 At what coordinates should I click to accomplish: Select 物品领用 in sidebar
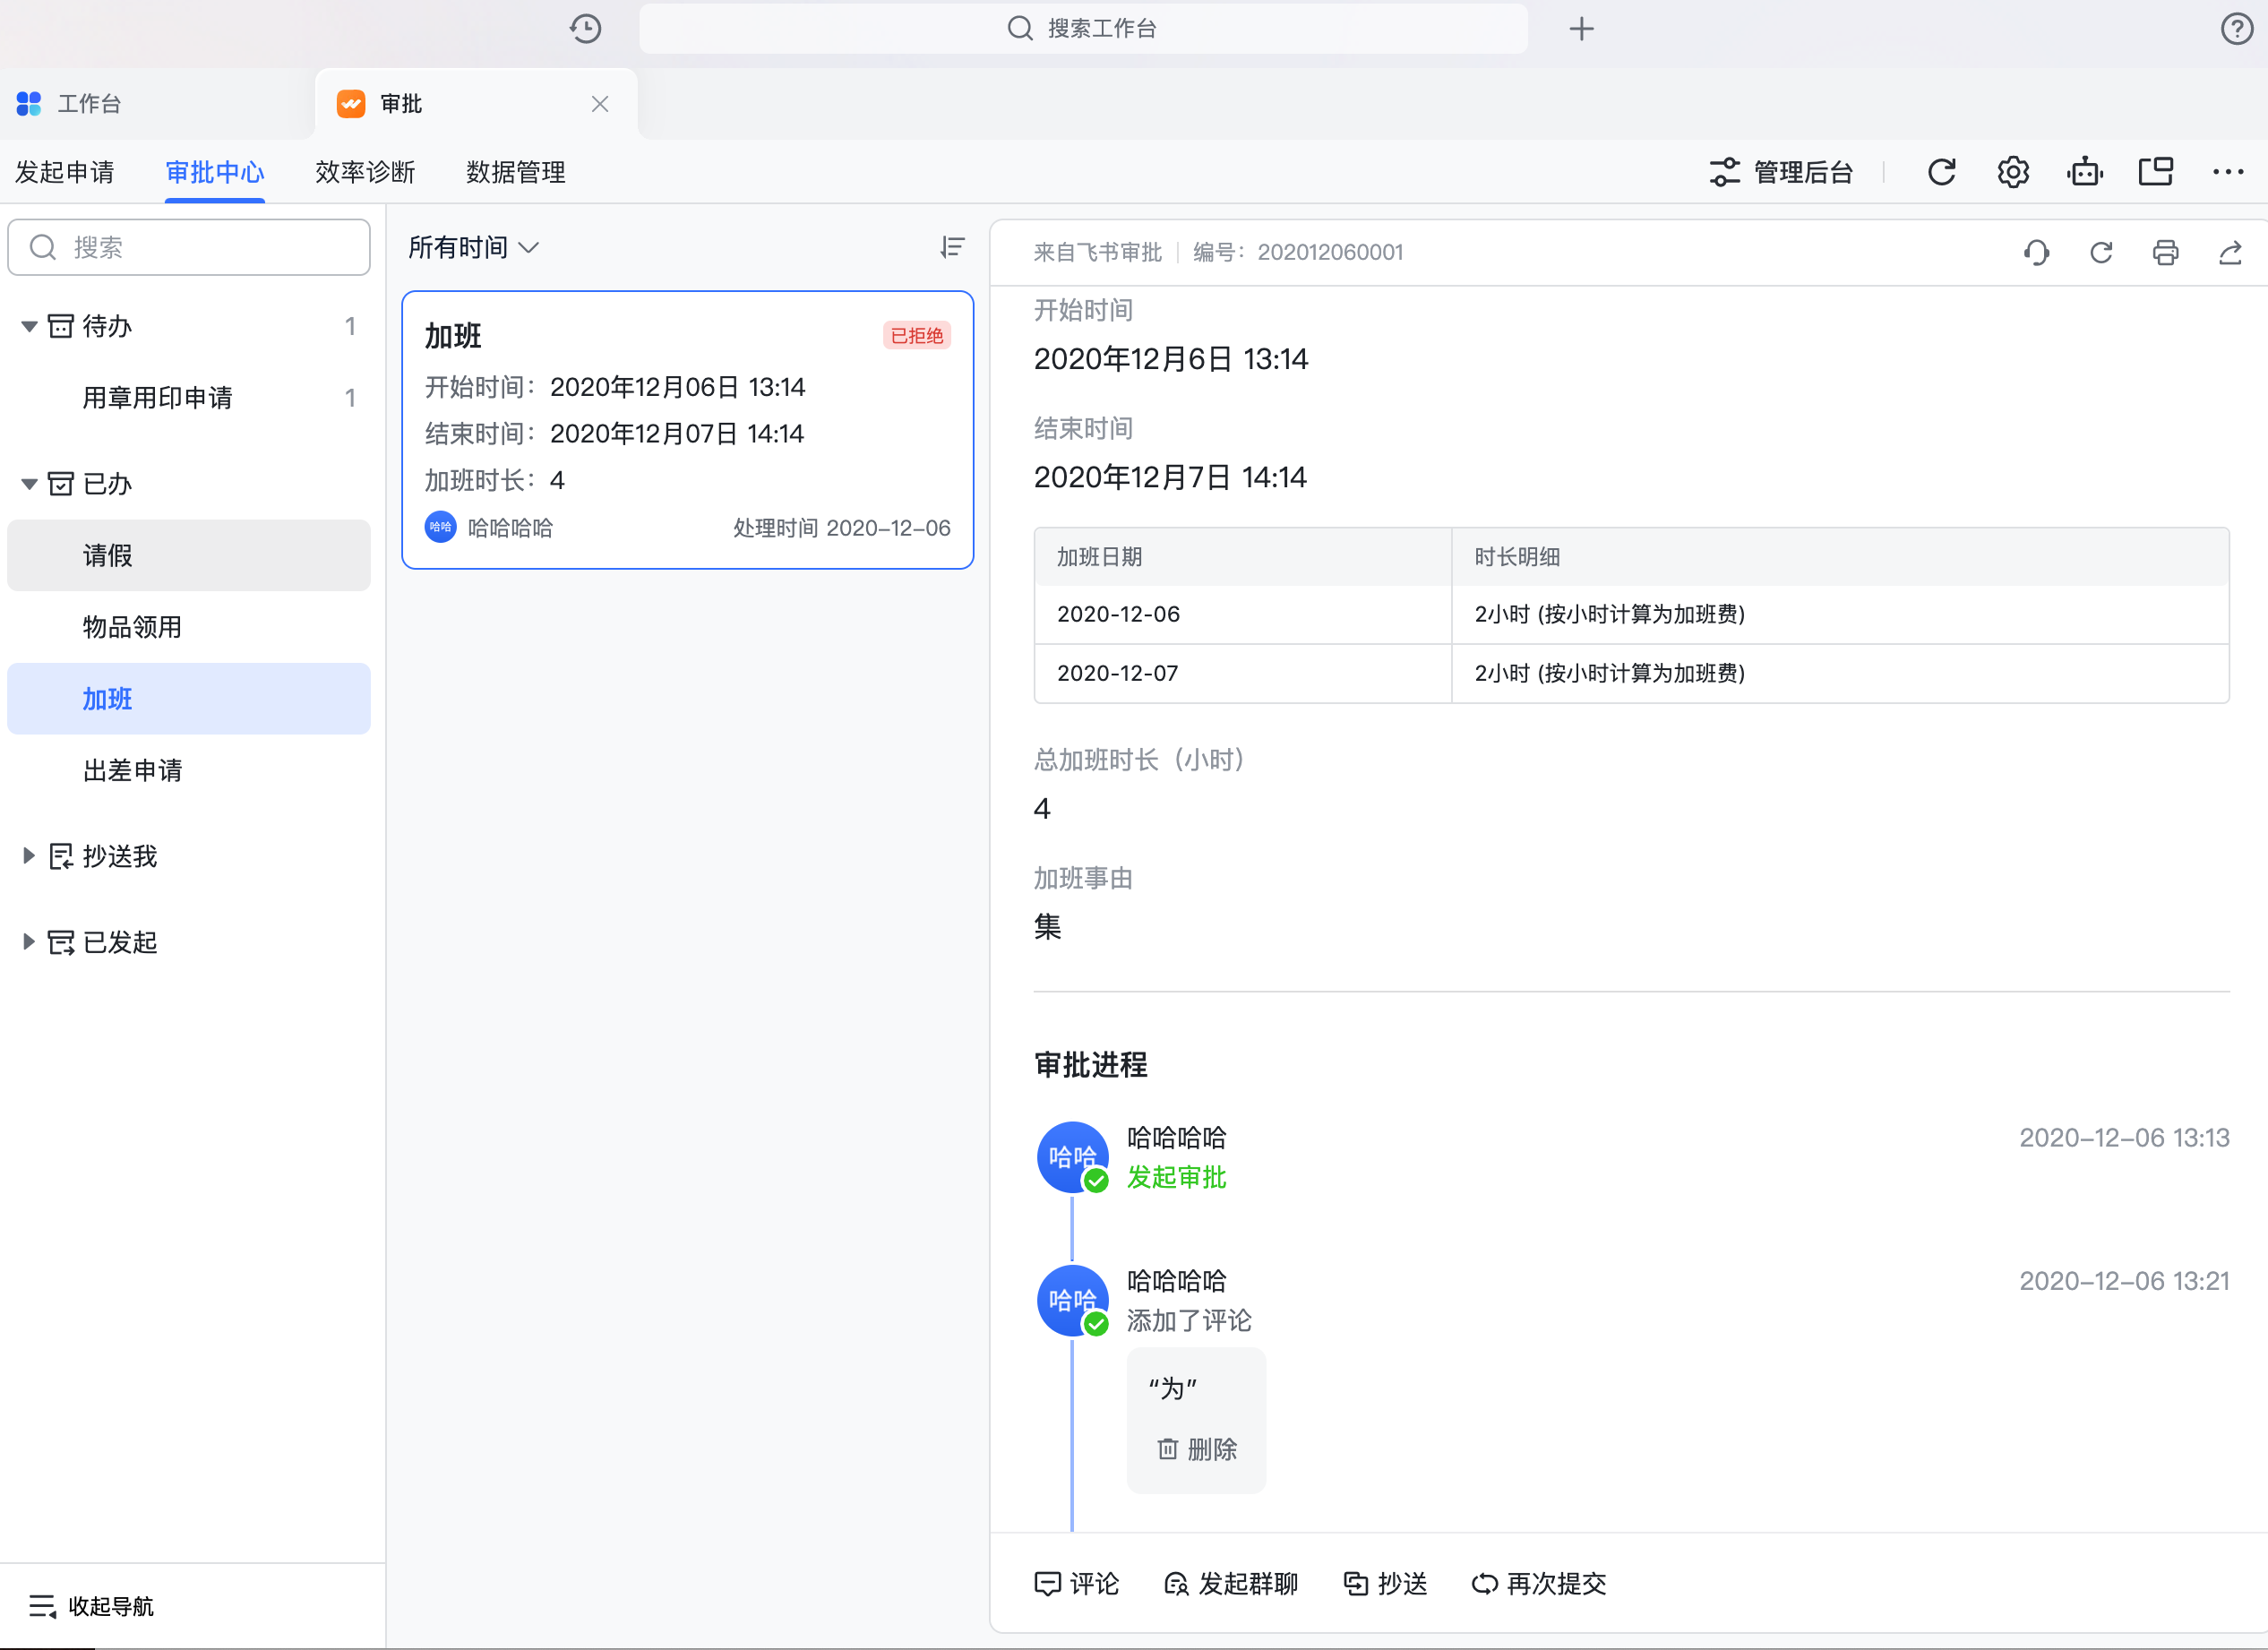pyautogui.click(x=189, y=627)
